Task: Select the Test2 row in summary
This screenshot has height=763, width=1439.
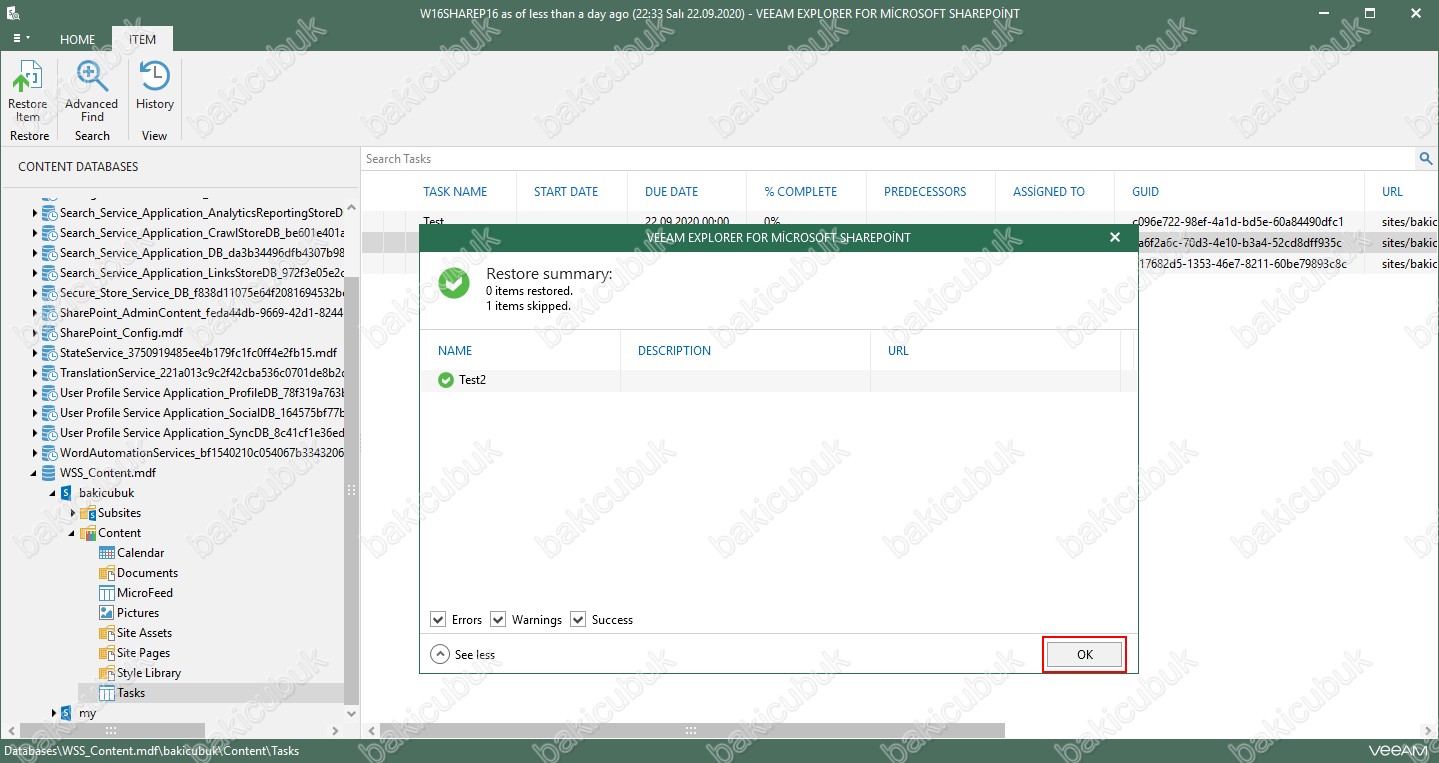Action: (x=778, y=380)
